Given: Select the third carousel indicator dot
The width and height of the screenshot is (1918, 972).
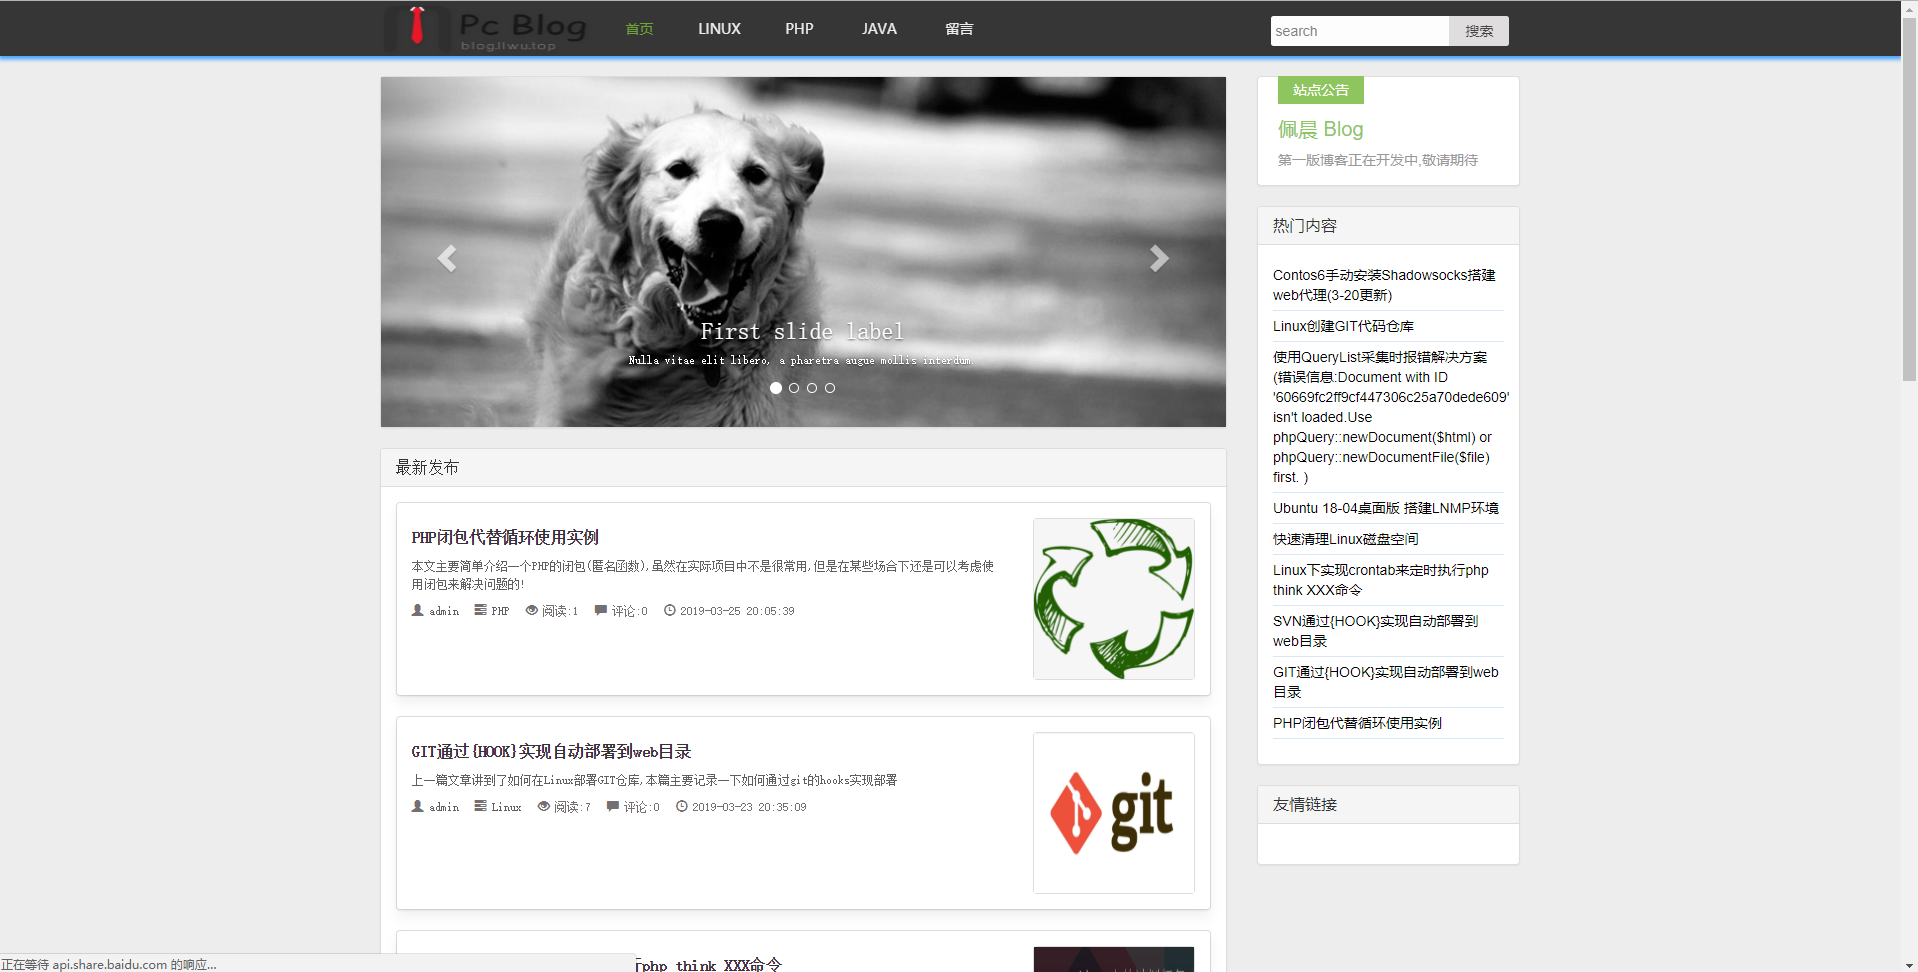Looking at the screenshot, I should click(812, 388).
